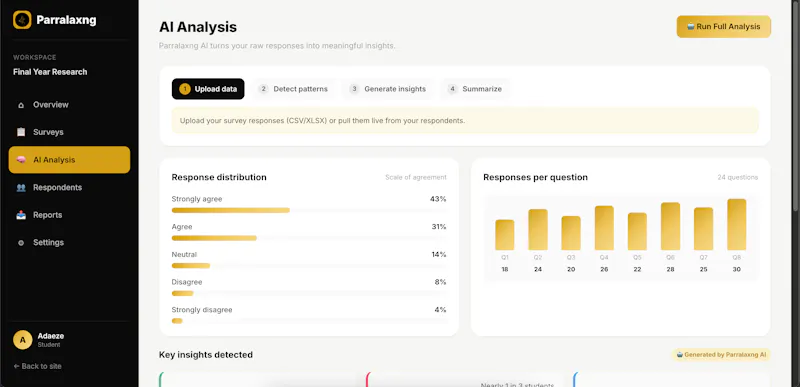Click the value 18 under Q1

point(505,269)
